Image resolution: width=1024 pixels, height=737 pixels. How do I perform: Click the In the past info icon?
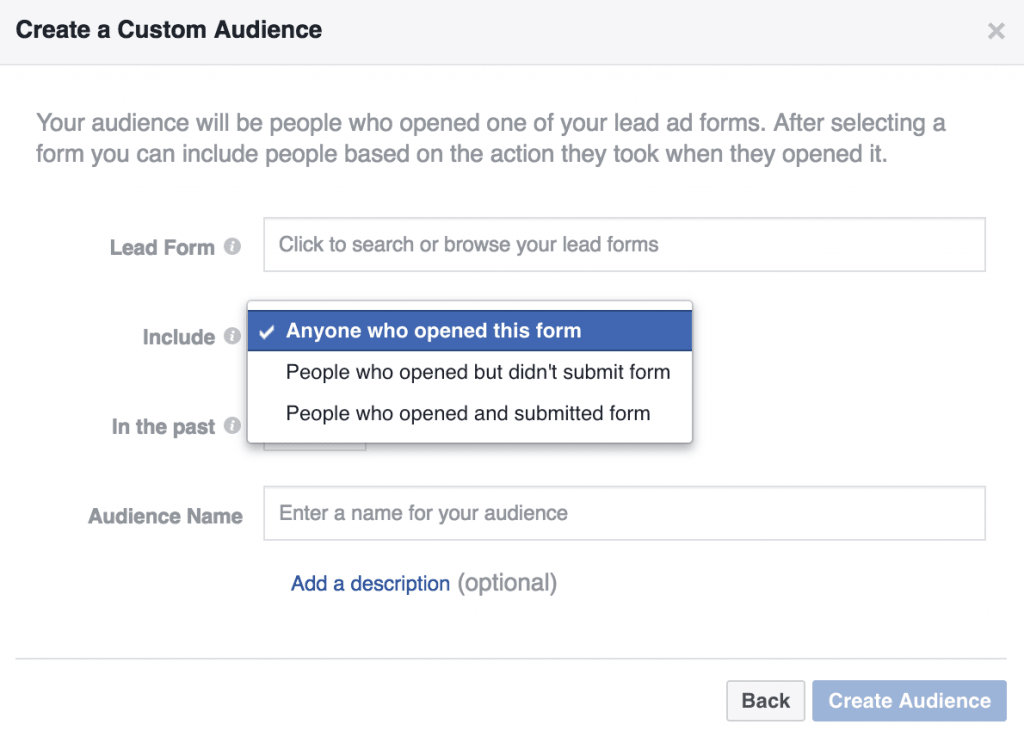pyautogui.click(x=232, y=425)
